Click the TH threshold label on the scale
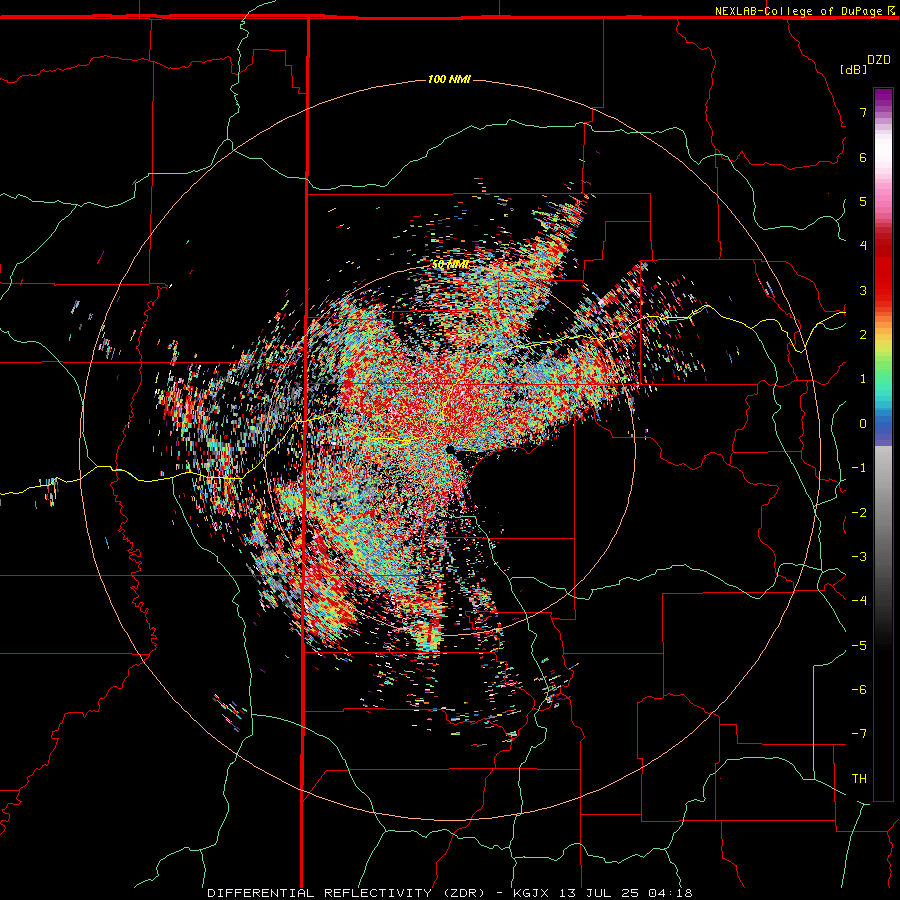Screen dimensions: 900x900 [859, 779]
